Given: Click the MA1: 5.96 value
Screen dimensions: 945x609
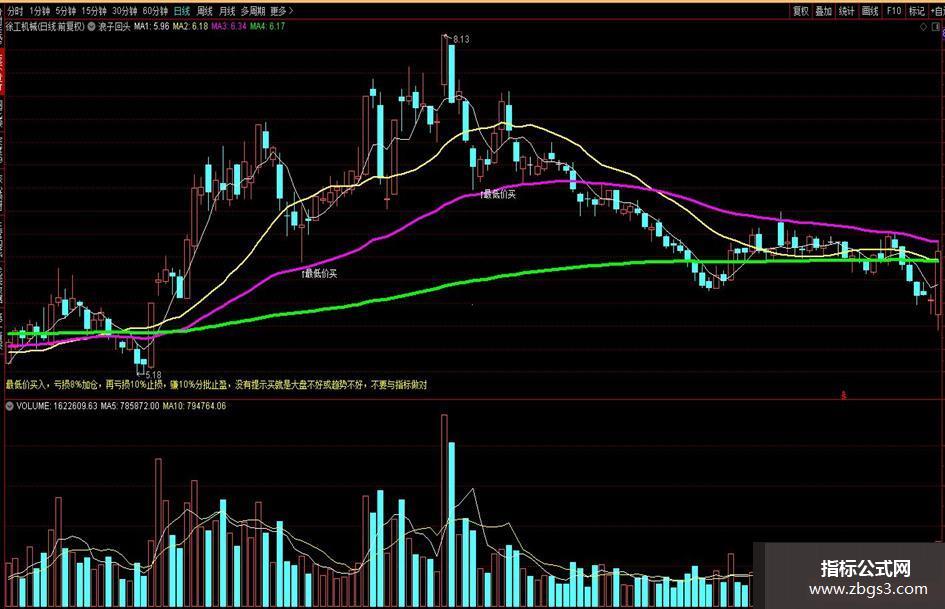Looking at the screenshot, I should click(151, 27).
